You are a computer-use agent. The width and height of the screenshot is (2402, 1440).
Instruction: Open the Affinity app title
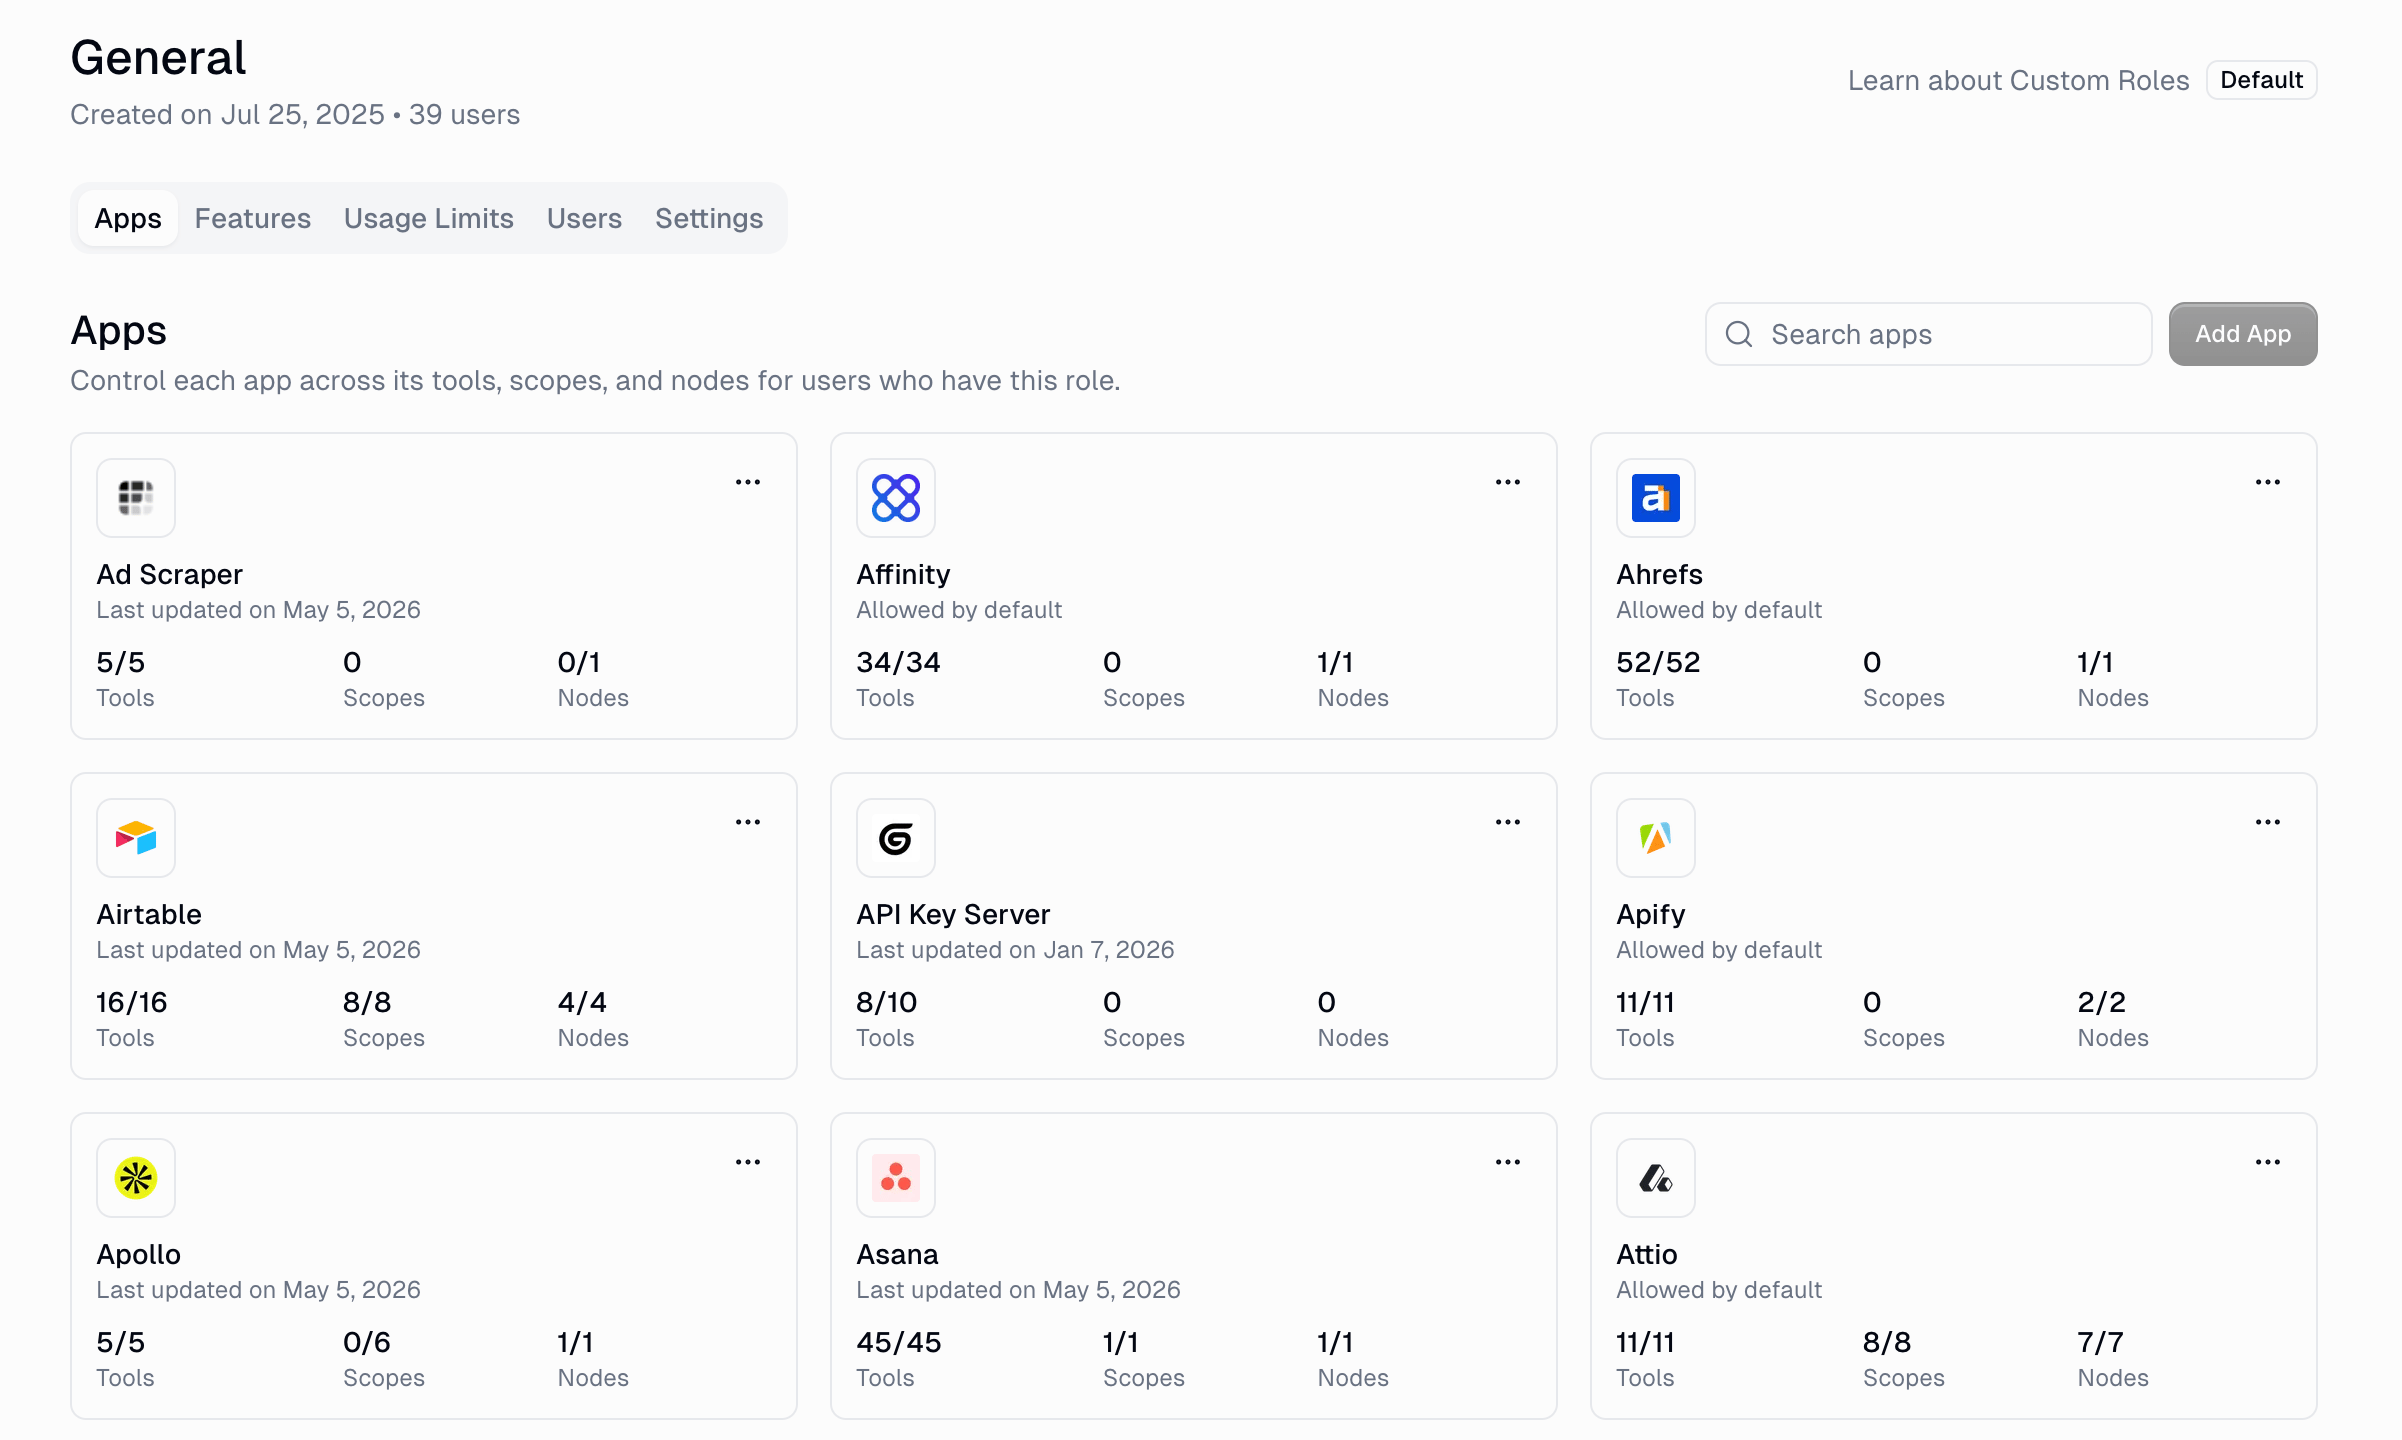[x=903, y=574]
